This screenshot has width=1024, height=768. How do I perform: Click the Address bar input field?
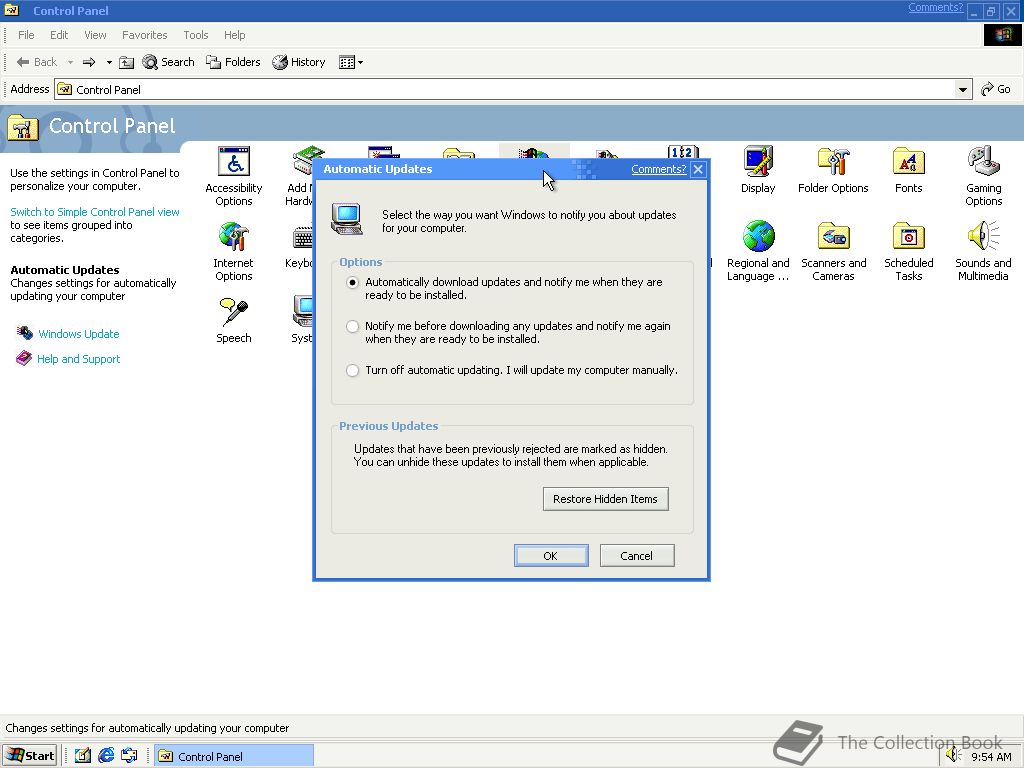click(505, 89)
